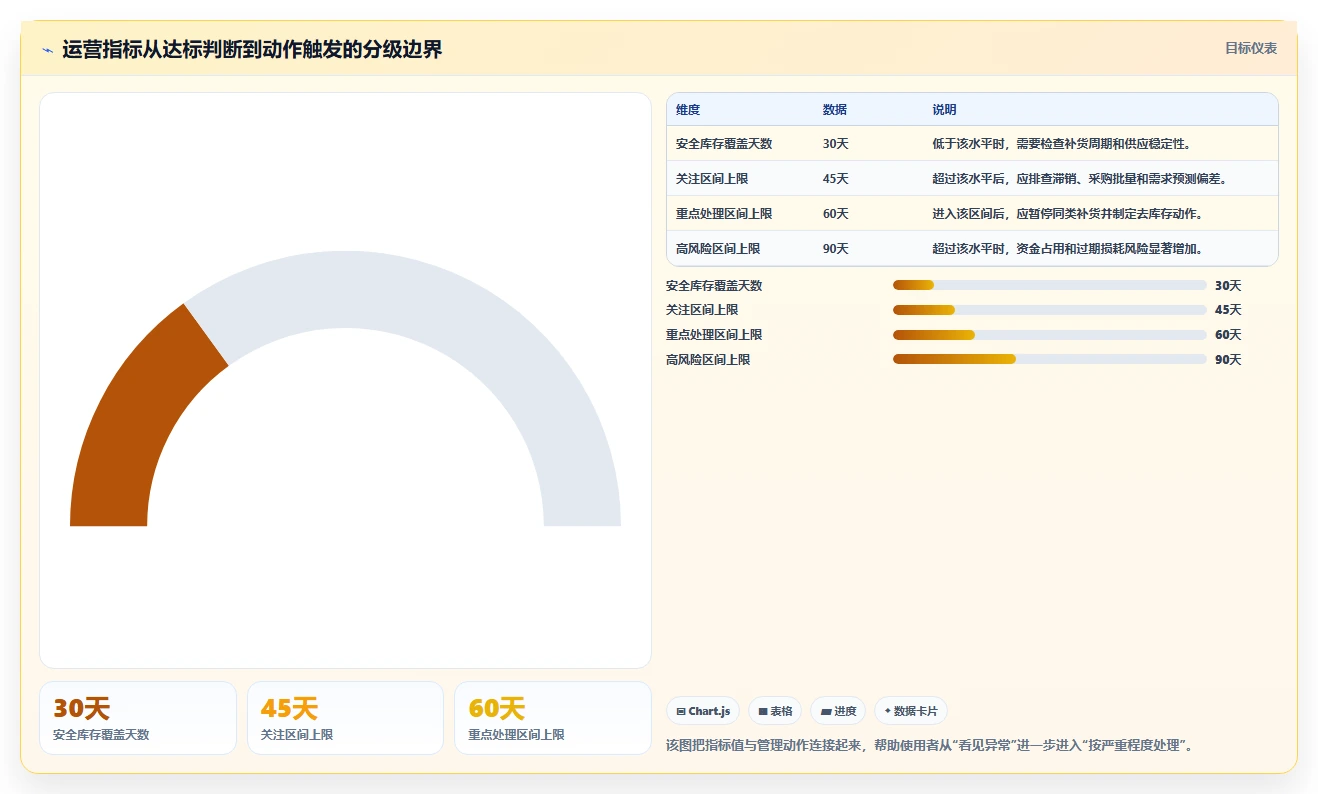Click the 90天 value beside the progress bar
The width and height of the screenshot is (1318, 794).
[1228, 360]
